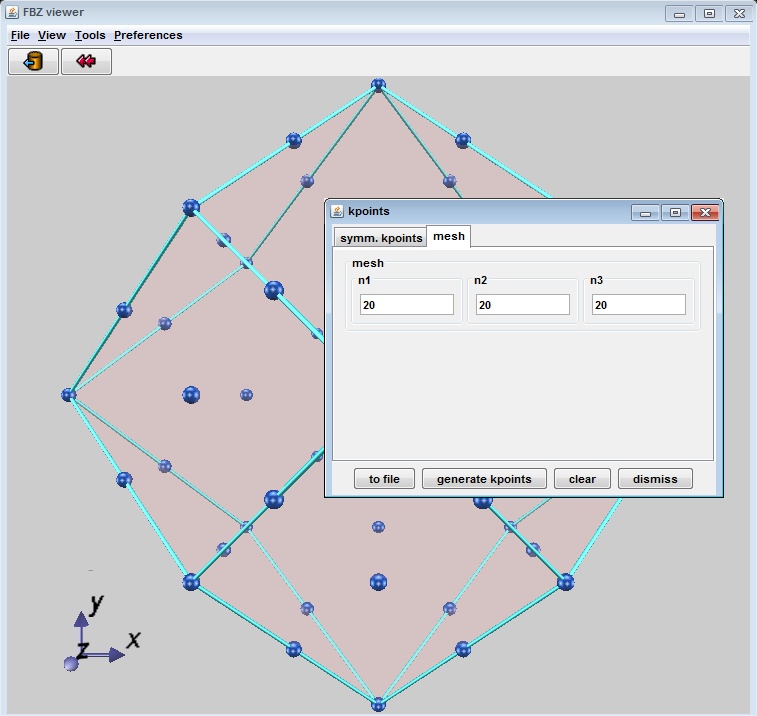The width and height of the screenshot is (757, 716).
Task: Focus the n2 mesh input field
Action: click(522, 305)
